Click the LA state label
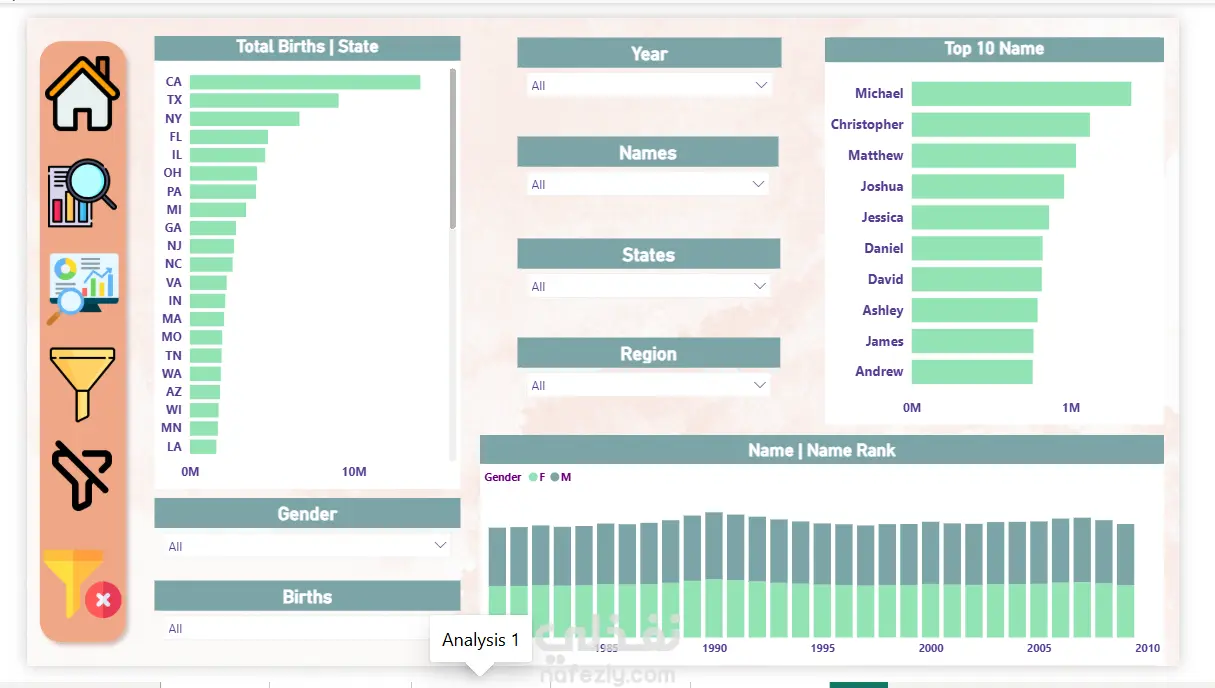1215x688 pixels. tap(175, 447)
